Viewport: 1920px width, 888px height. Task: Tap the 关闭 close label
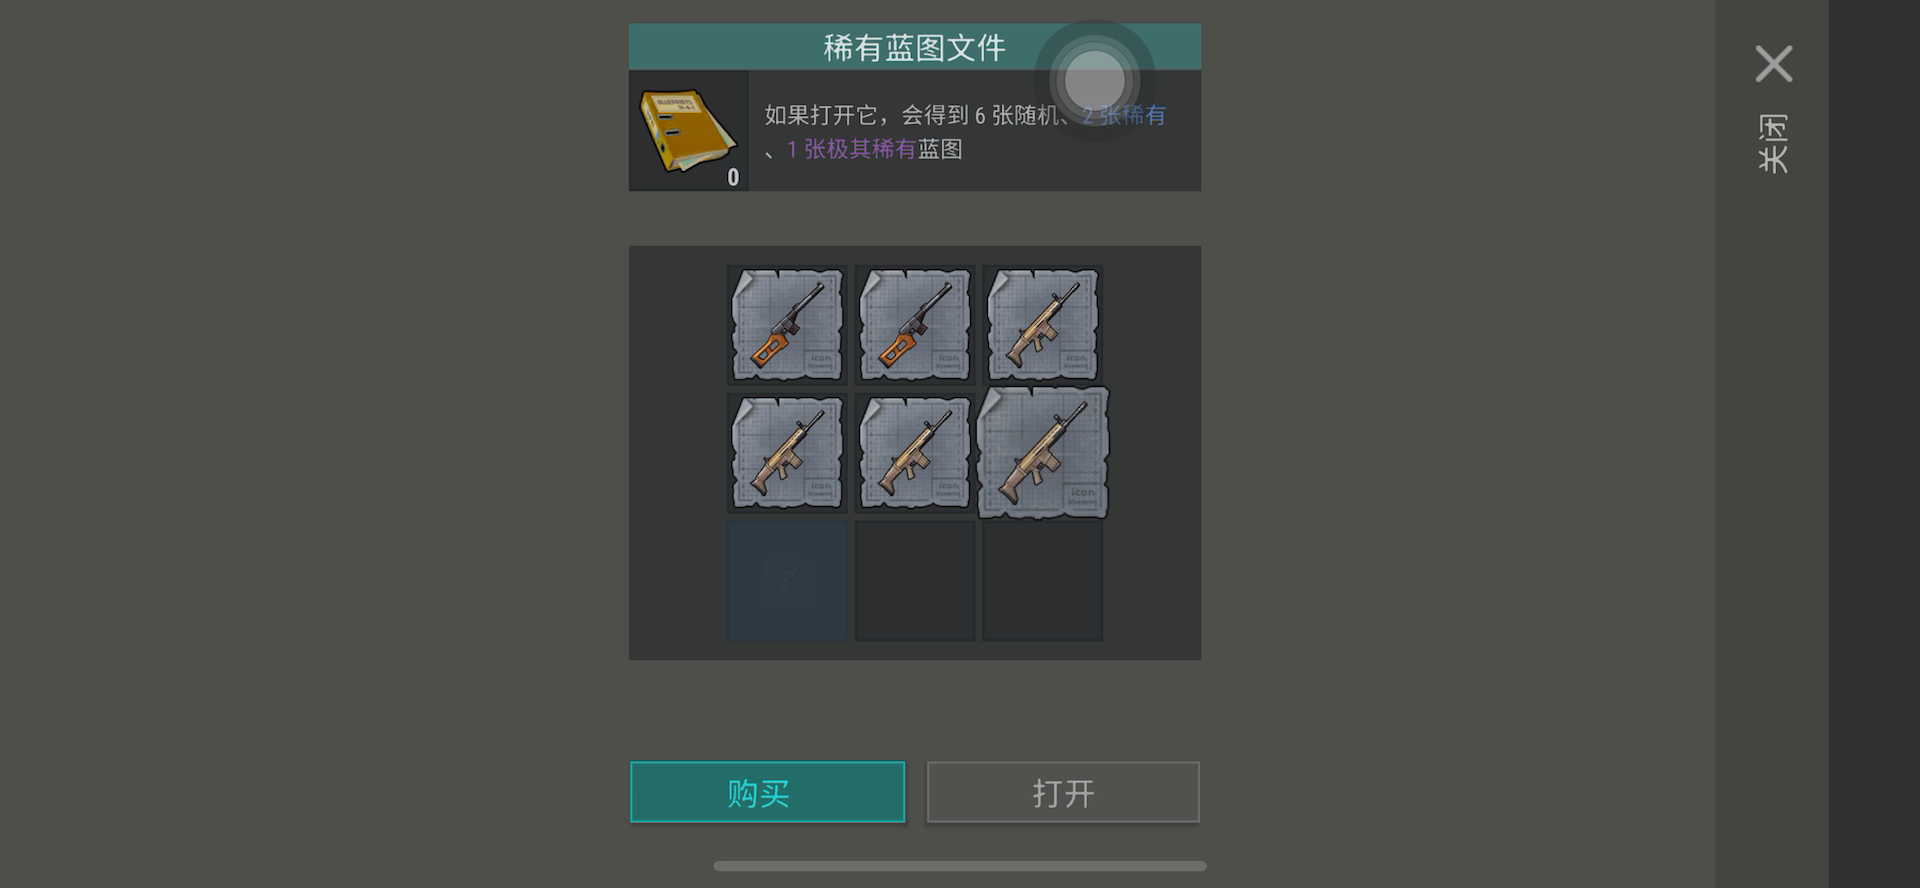[1774, 143]
